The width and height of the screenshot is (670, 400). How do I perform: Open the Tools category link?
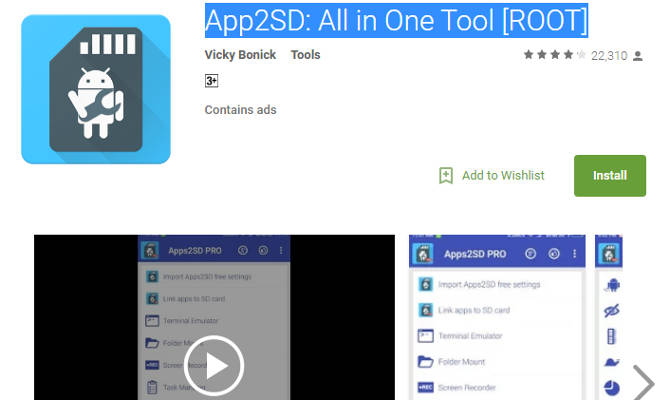[305, 55]
